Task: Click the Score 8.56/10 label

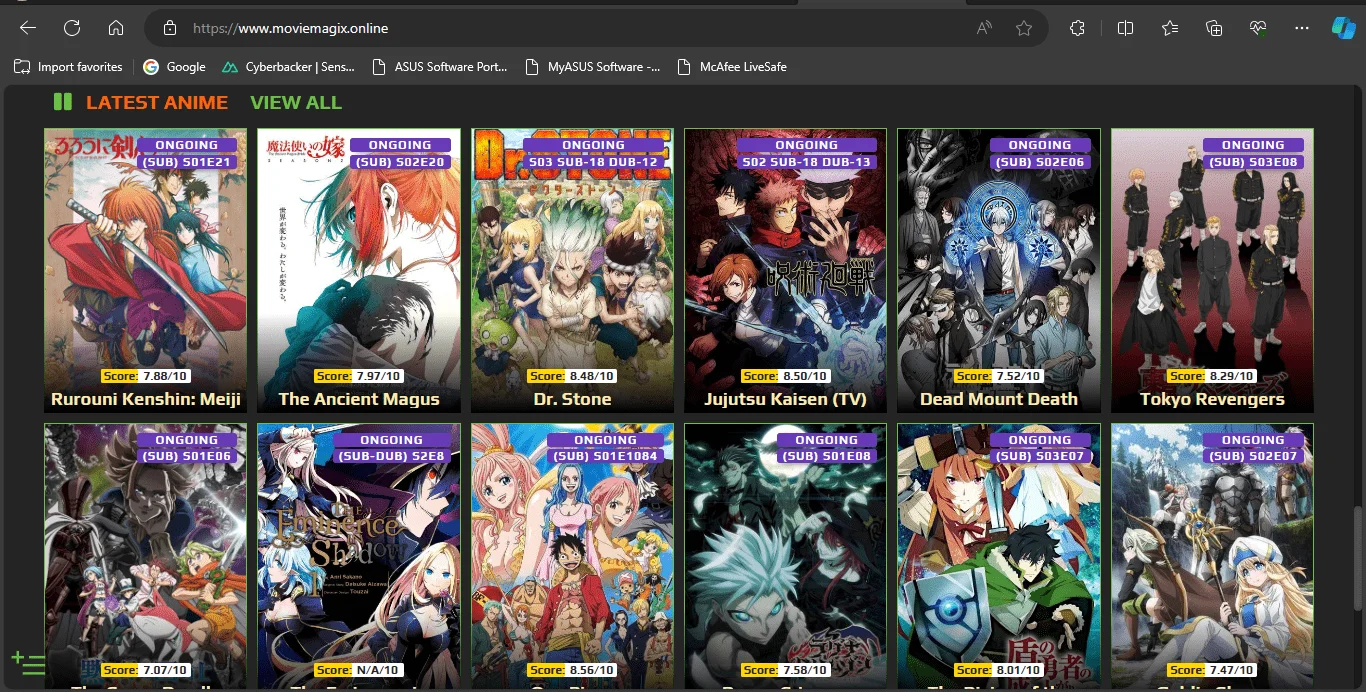Action: pyautogui.click(x=572, y=670)
